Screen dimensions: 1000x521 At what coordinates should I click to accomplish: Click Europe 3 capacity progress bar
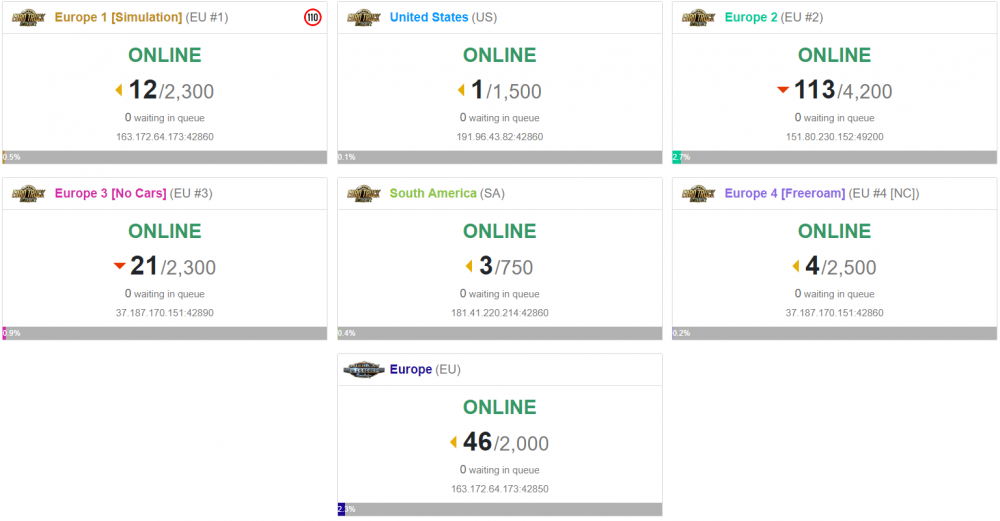click(164, 333)
